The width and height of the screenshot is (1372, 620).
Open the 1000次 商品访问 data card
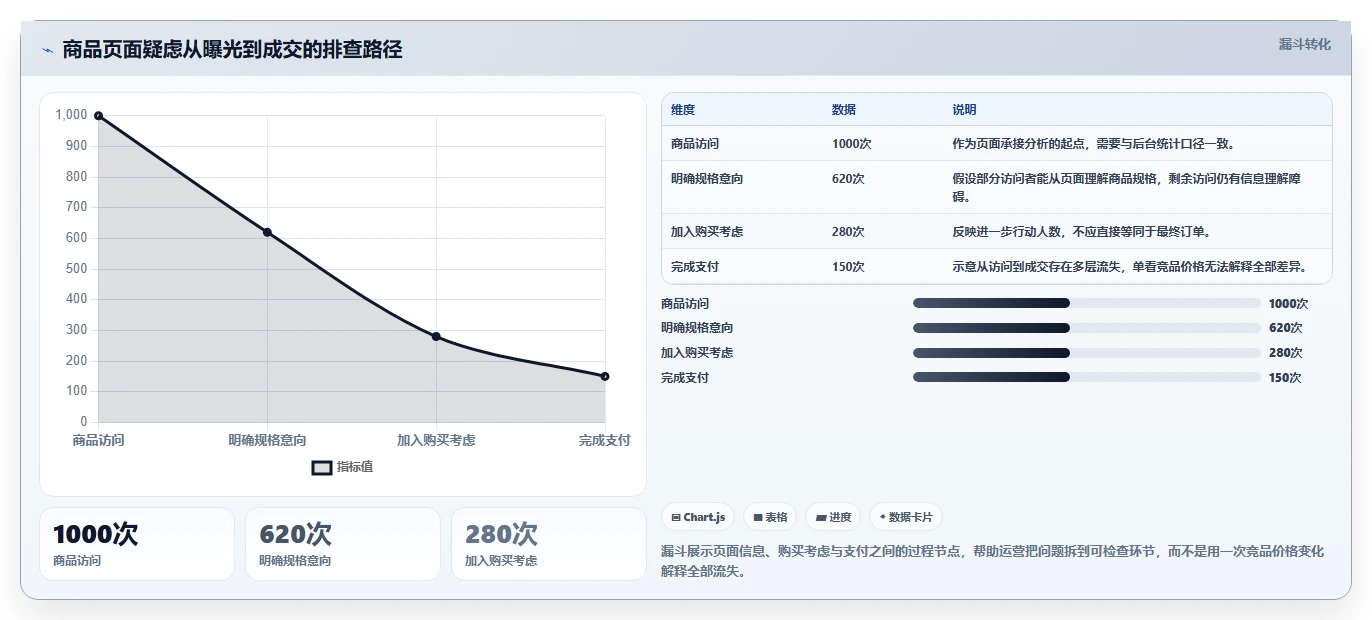pos(137,544)
